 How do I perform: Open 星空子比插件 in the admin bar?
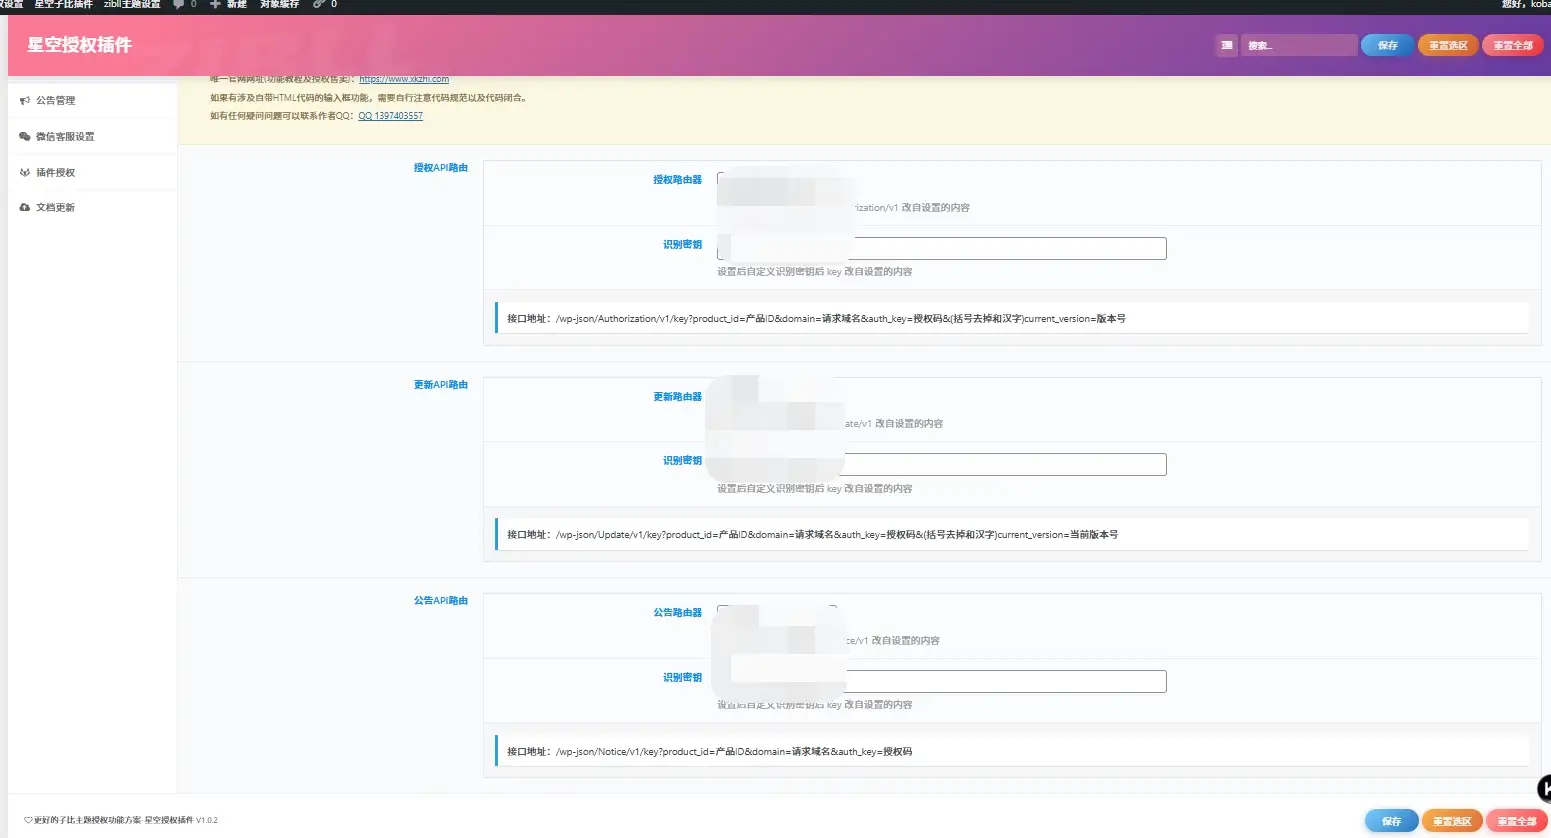pos(63,5)
